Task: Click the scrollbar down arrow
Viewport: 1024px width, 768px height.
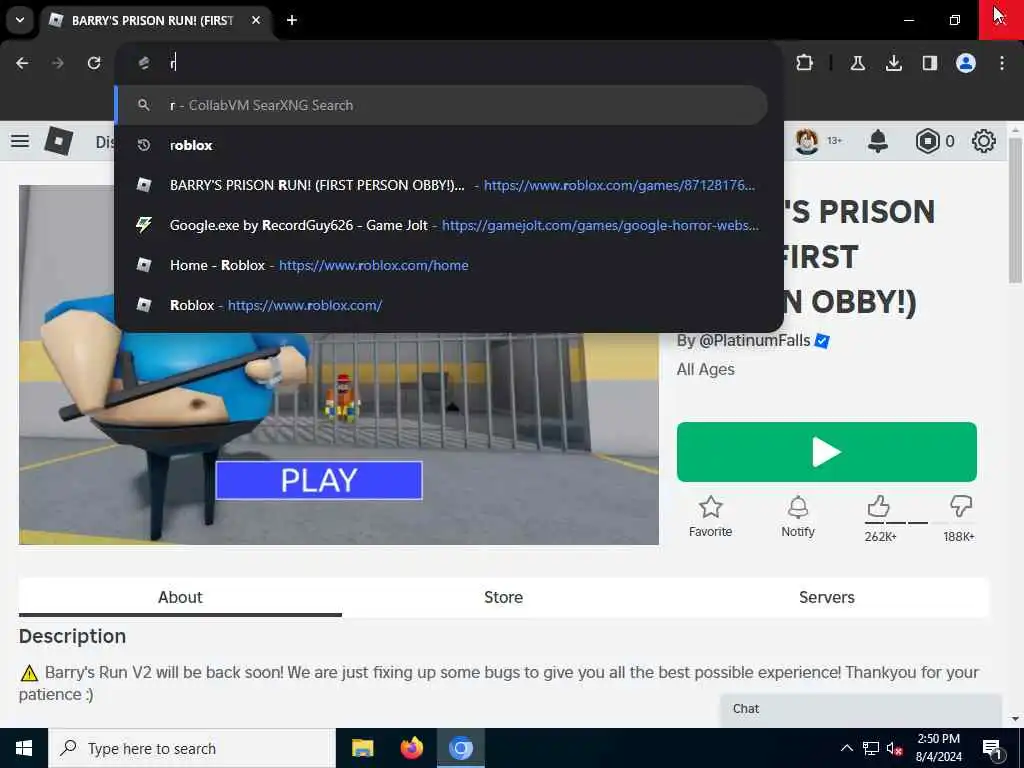Action: coord(1015,719)
